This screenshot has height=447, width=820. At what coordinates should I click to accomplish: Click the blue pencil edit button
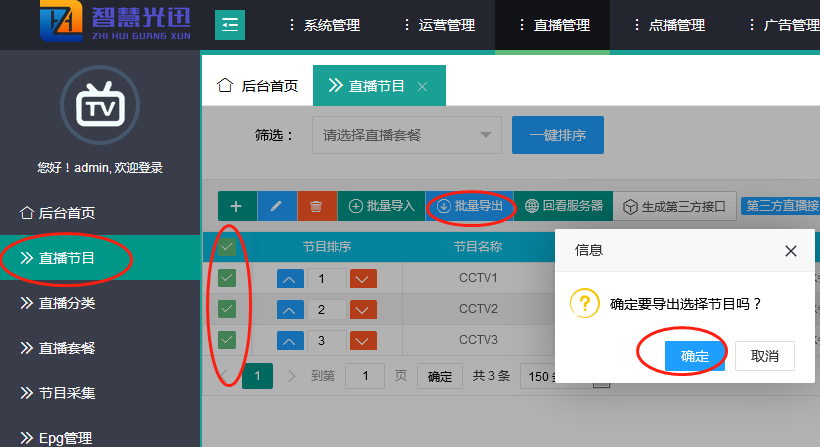click(x=277, y=206)
